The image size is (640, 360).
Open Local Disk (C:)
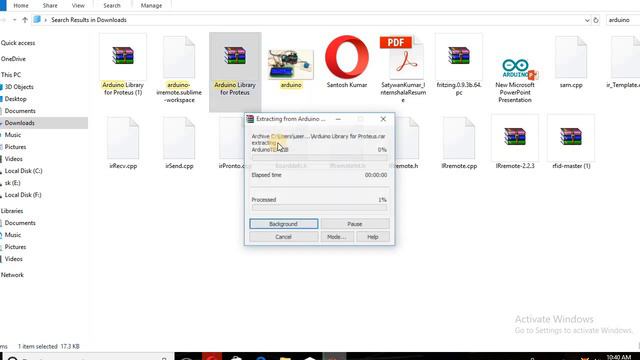click(23, 171)
